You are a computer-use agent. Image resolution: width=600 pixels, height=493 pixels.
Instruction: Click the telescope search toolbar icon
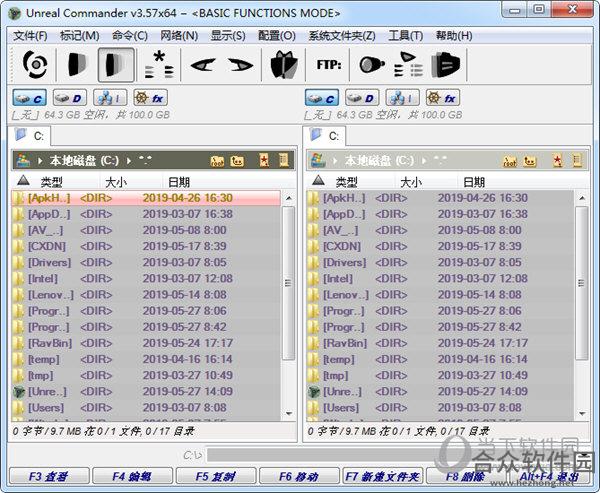tap(372, 65)
